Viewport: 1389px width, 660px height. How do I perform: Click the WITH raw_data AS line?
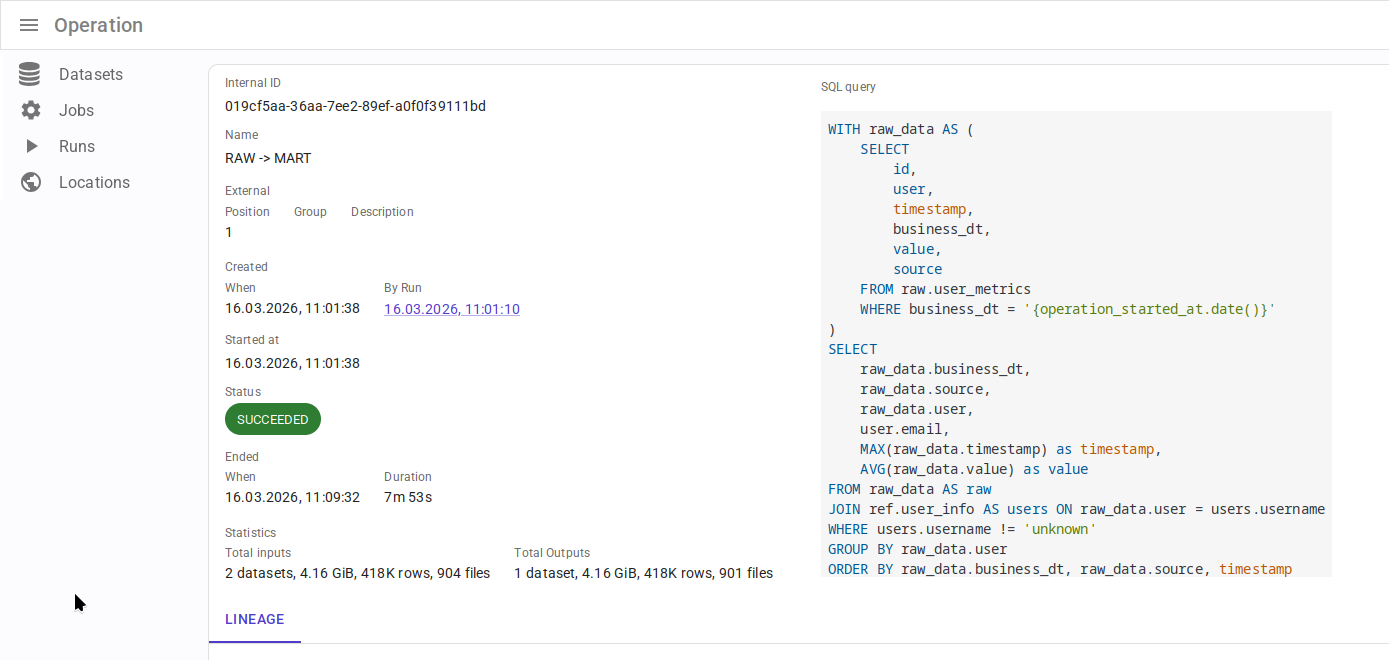(x=901, y=129)
